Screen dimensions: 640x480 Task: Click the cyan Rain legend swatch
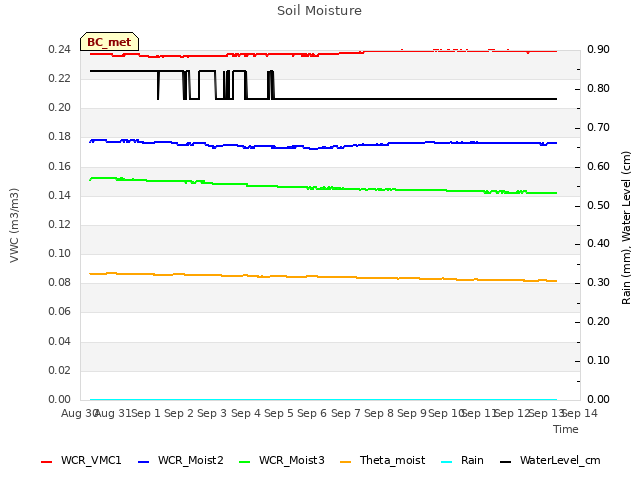pyautogui.click(x=447, y=462)
